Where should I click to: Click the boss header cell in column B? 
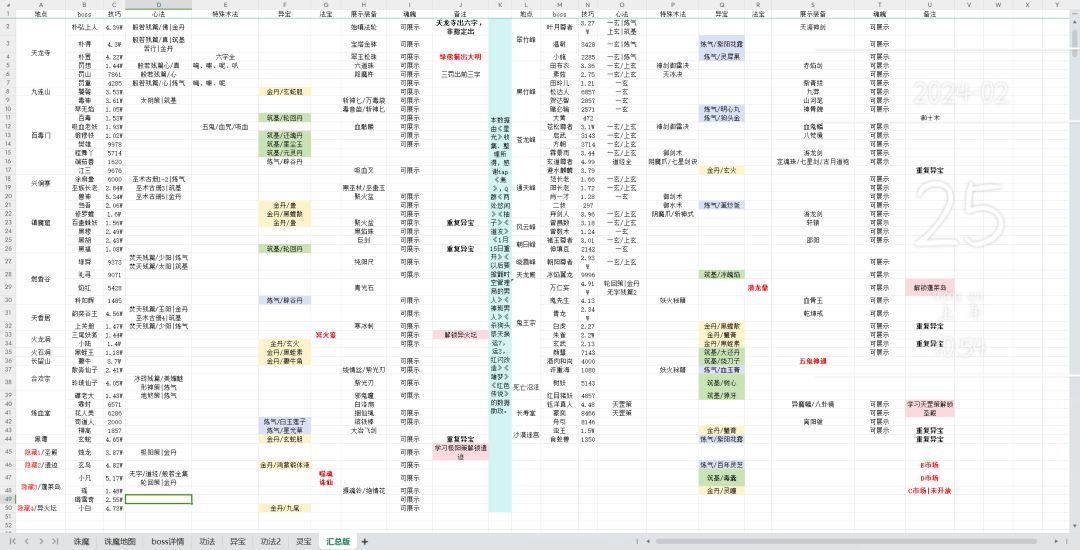click(85, 14)
